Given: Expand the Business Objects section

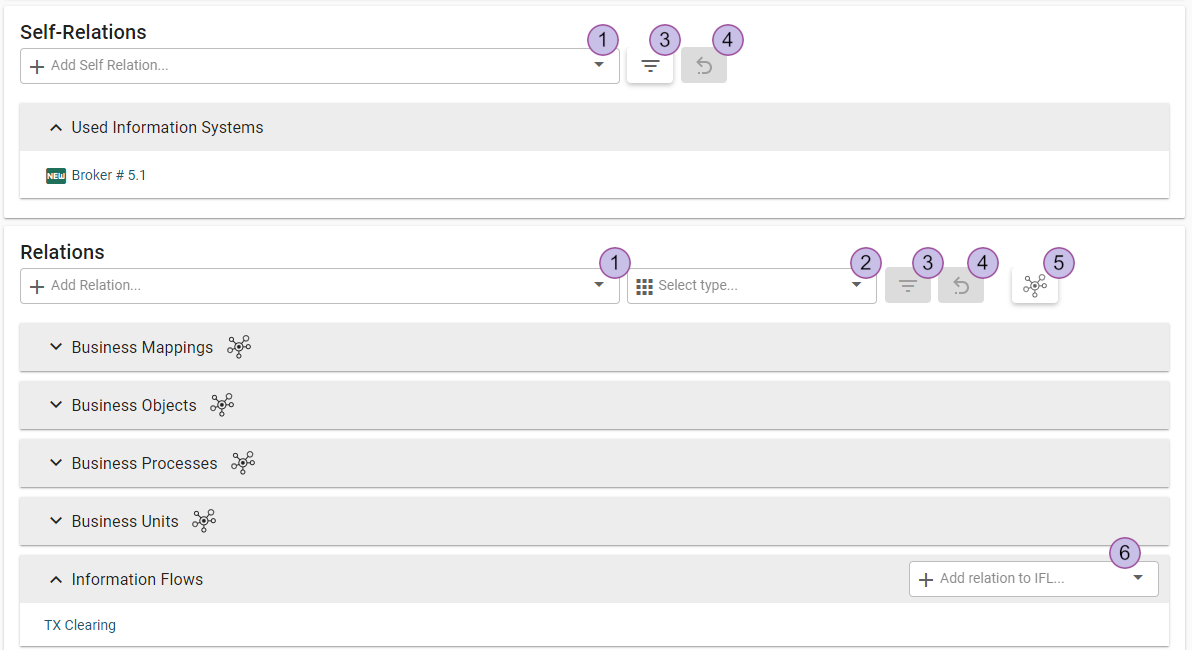Looking at the screenshot, I should pyautogui.click(x=56, y=405).
